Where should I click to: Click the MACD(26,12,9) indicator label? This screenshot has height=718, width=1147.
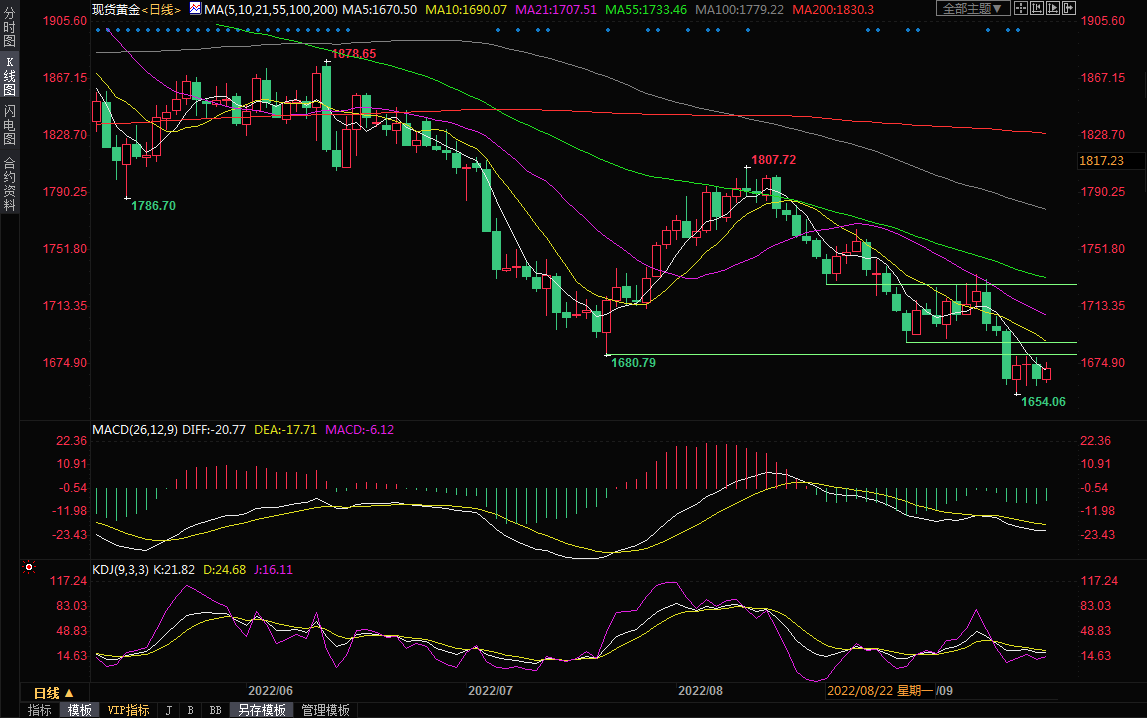coord(135,429)
